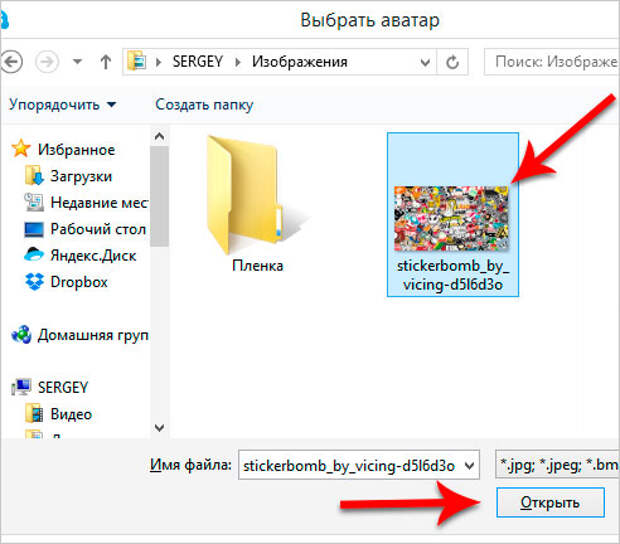Click the Видео folder icon

tap(34, 414)
